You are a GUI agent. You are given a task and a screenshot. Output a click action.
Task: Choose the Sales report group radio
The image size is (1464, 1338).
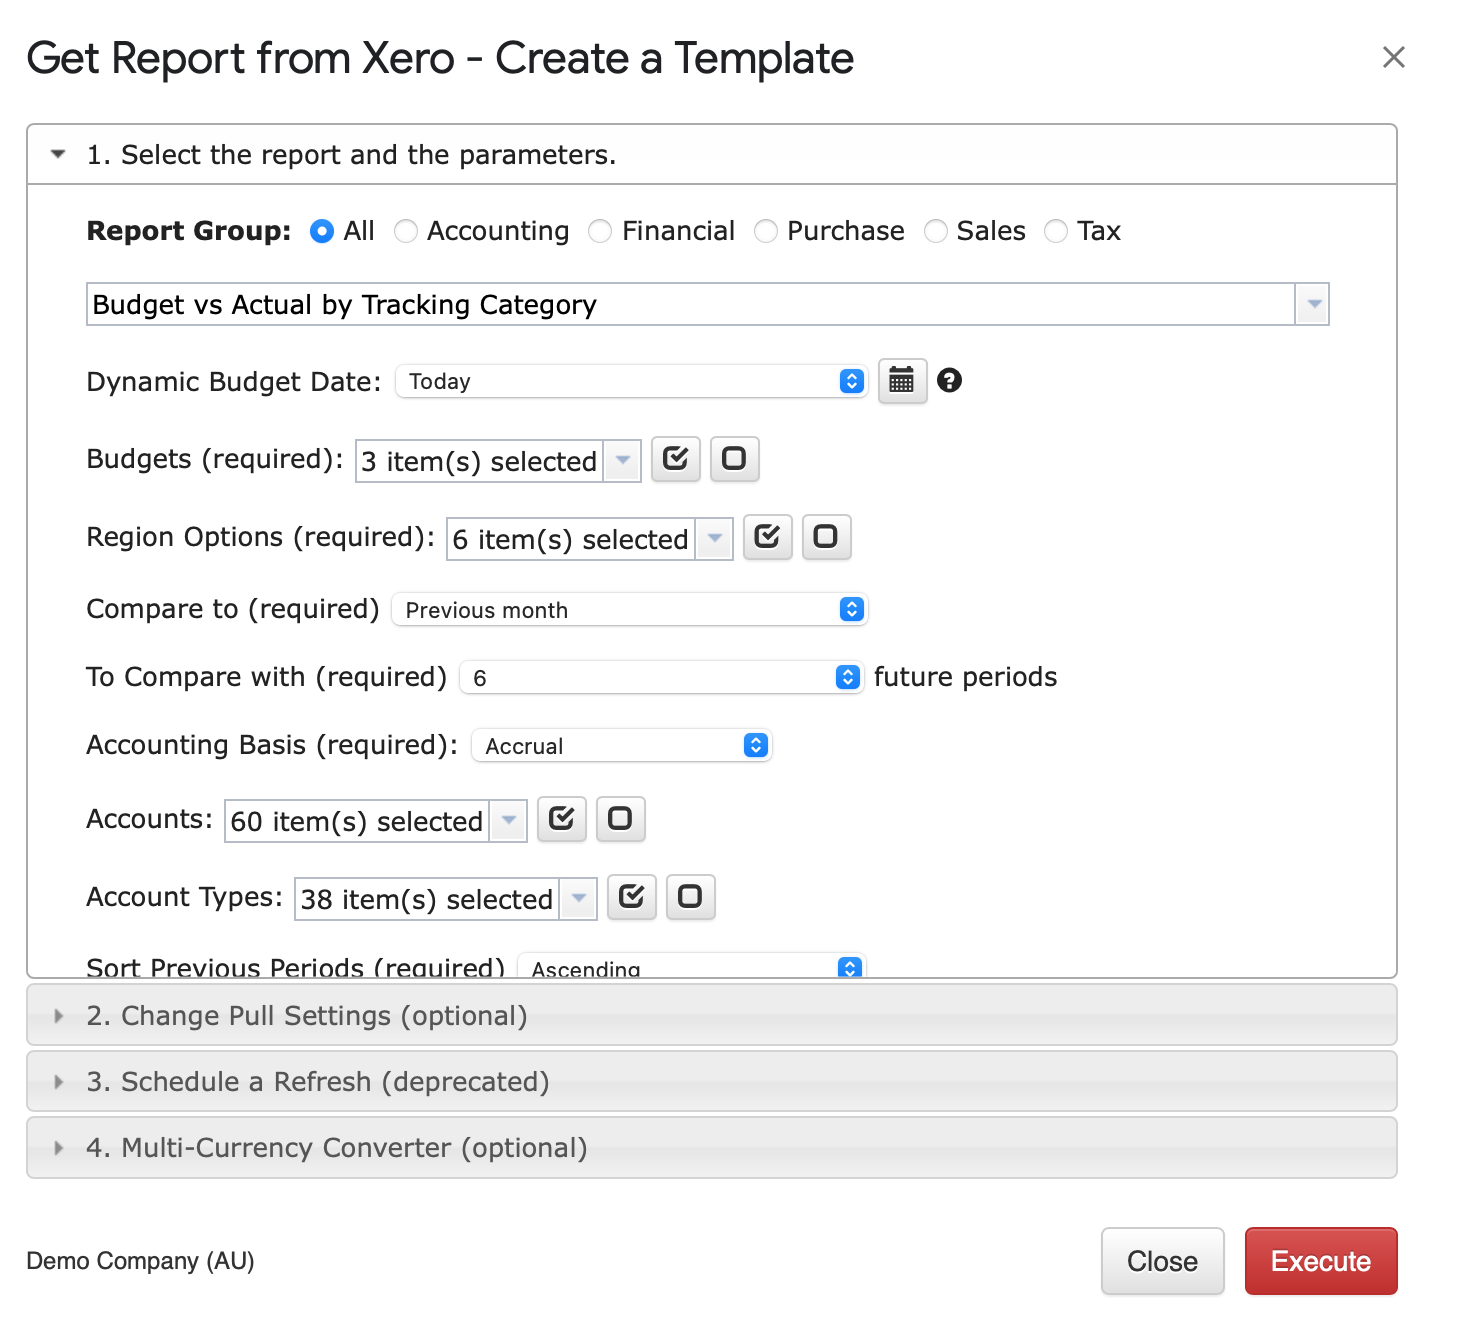click(936, 231)
